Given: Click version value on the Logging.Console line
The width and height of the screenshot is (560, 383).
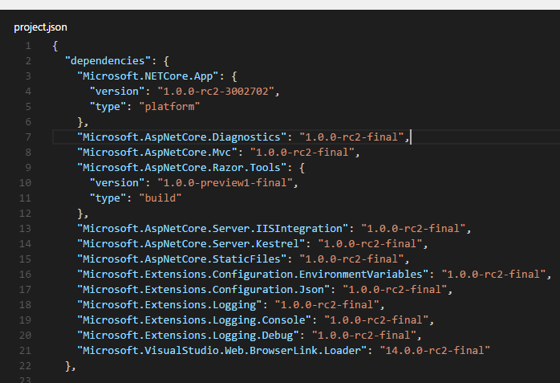Looking at the screenshot, I should pyautogui.click(x=376, y=320).
